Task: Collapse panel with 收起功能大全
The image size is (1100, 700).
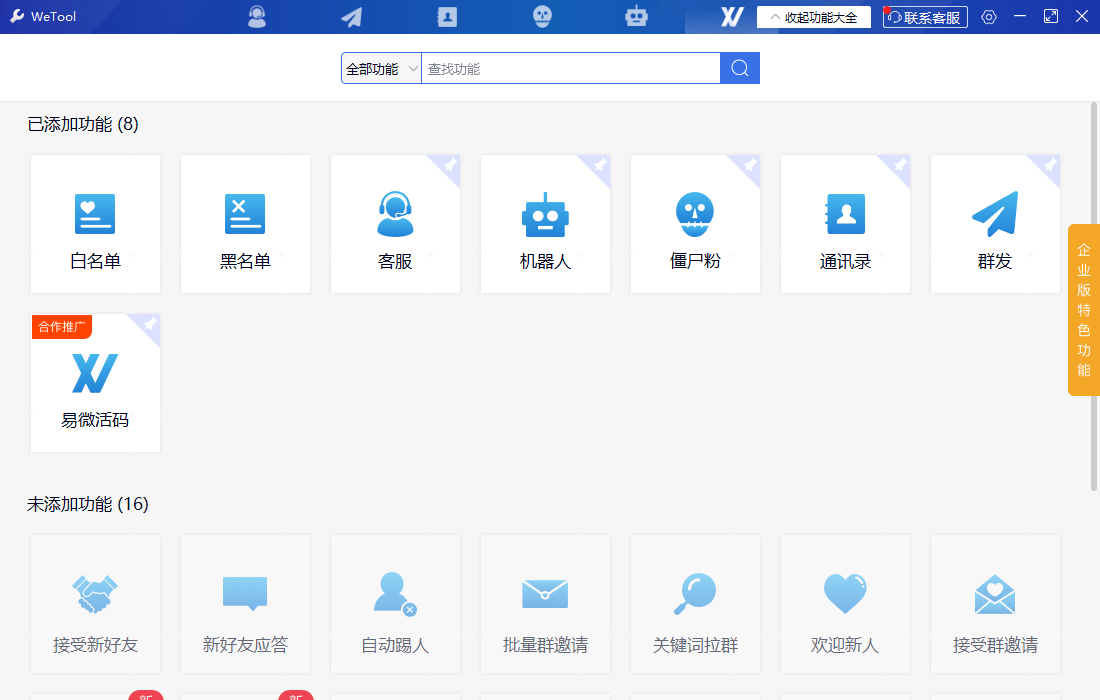Action: [x=813, y=17]
